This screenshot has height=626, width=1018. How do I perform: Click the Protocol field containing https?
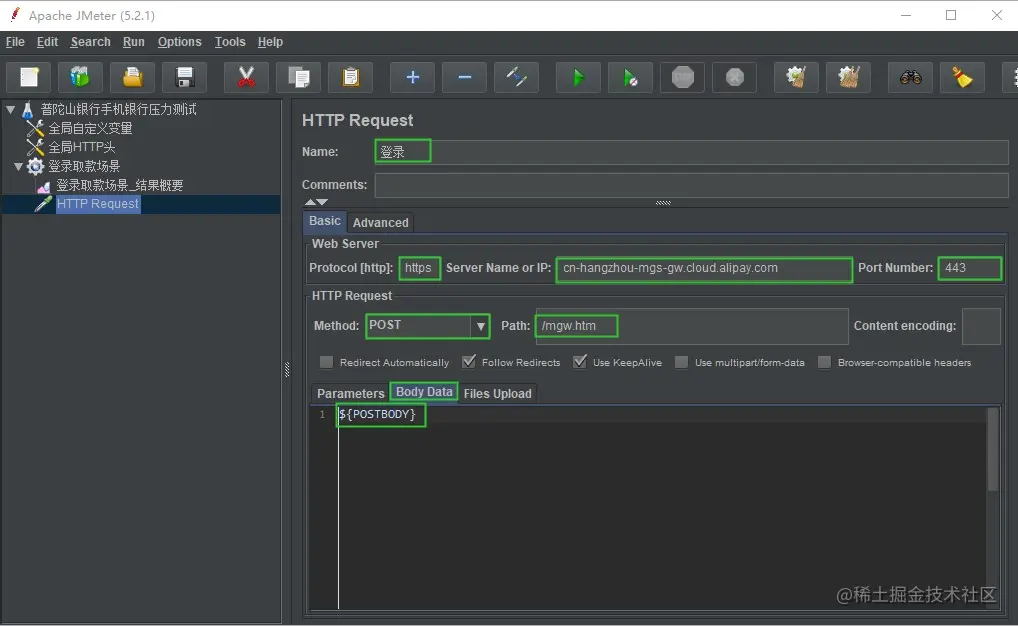pyautogui.click(x=419, y=268)
